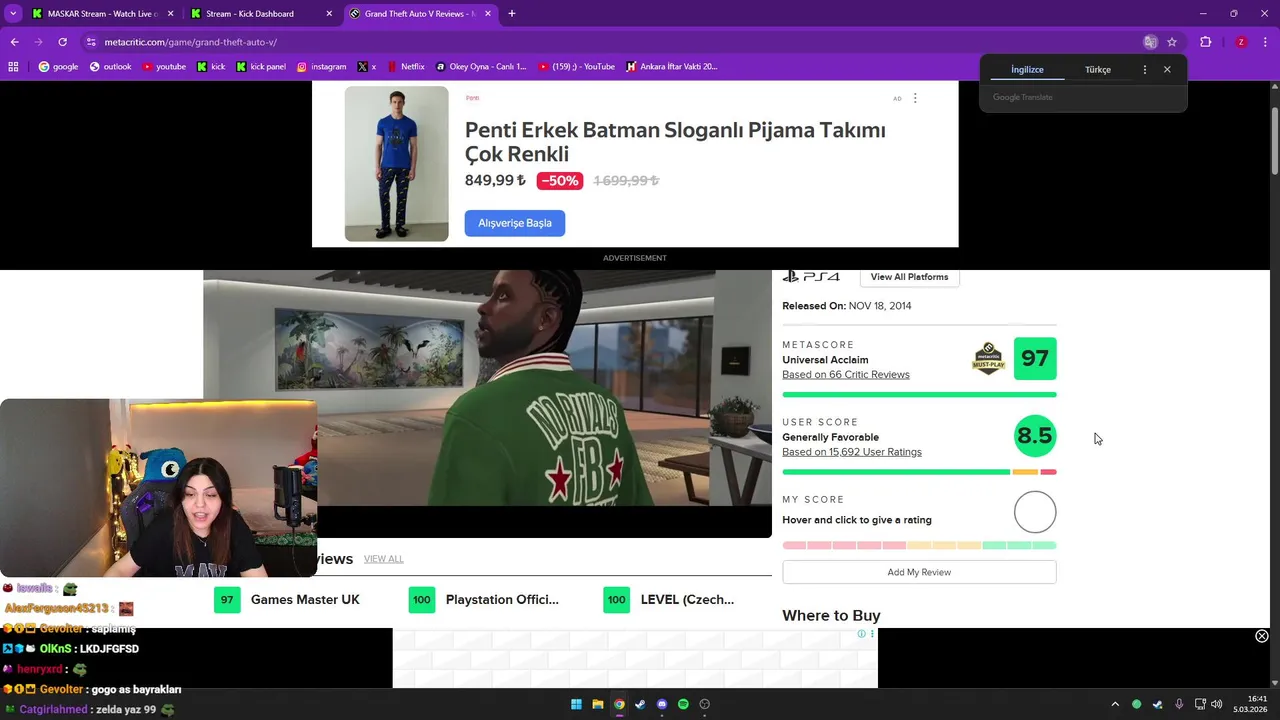Image resolution: width=1280 pixels, height=720 pixels.
Task: Switch to Stream - Kick Dashboard tab
Action: [262, 14]
